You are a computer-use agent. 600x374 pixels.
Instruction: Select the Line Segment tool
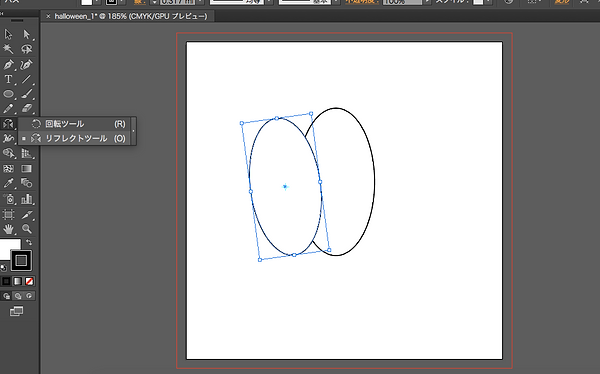pos(26,79)
